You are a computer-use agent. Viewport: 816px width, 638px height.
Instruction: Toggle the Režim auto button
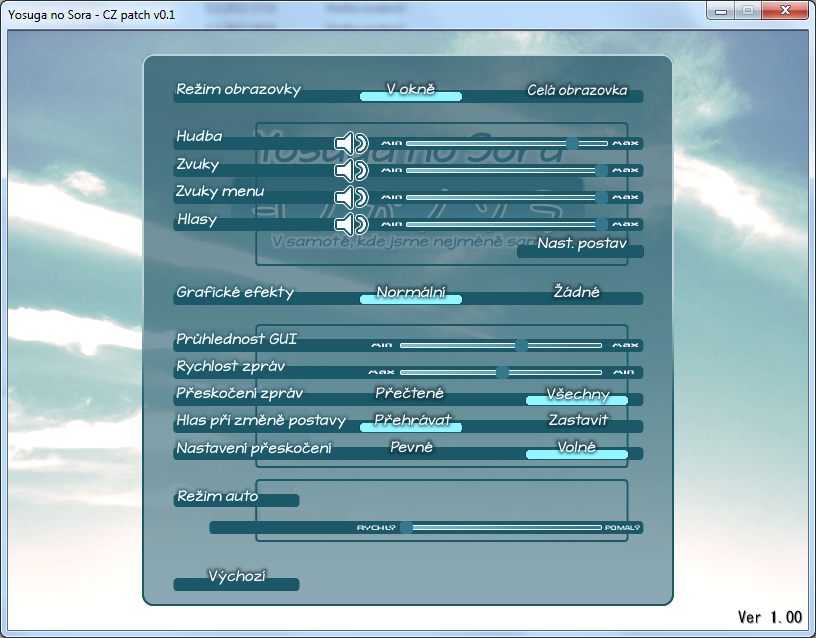236,498
